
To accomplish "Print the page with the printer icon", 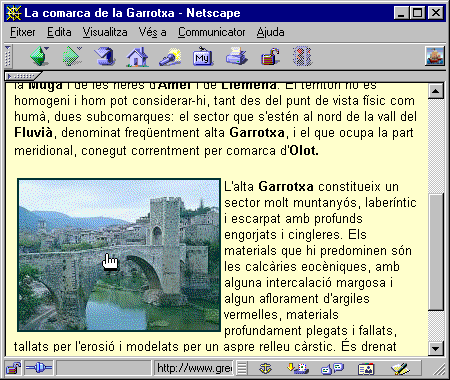I will (236, 56).
